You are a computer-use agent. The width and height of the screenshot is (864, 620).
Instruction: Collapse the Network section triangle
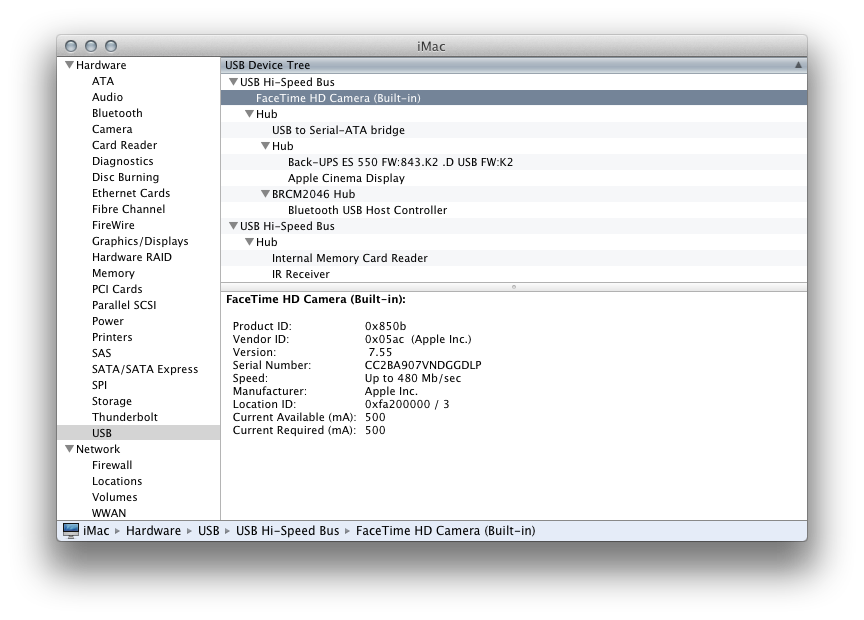(x=69, y=449)
